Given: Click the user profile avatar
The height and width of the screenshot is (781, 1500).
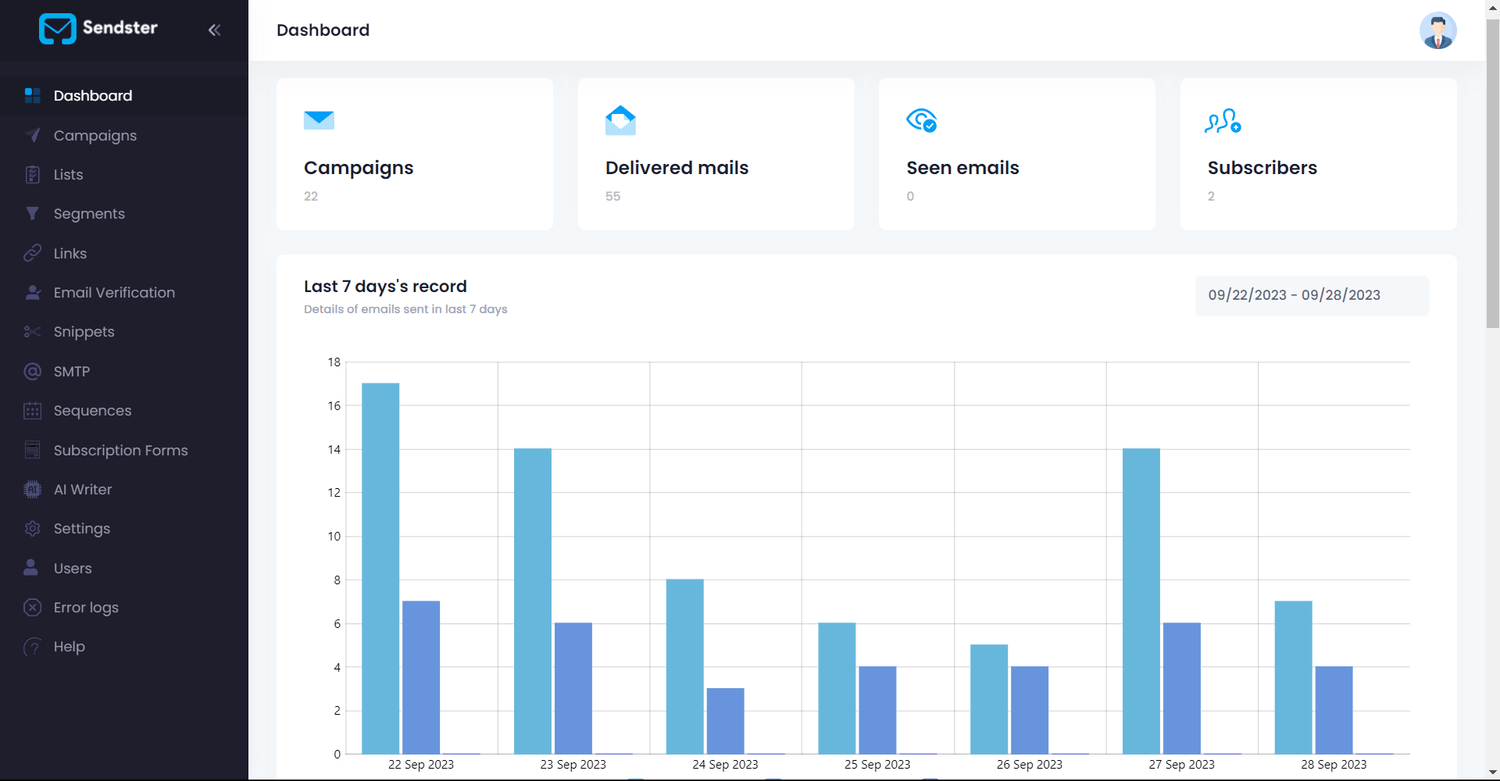Looking at the screenshot, I should [1438, 31].
